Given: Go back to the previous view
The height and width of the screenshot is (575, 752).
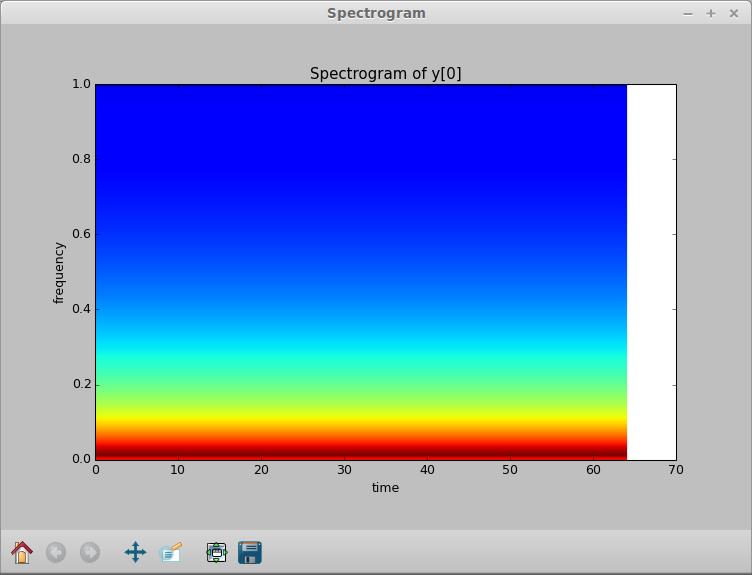Looking at the screenshot, I should click(x=56, y=552).
